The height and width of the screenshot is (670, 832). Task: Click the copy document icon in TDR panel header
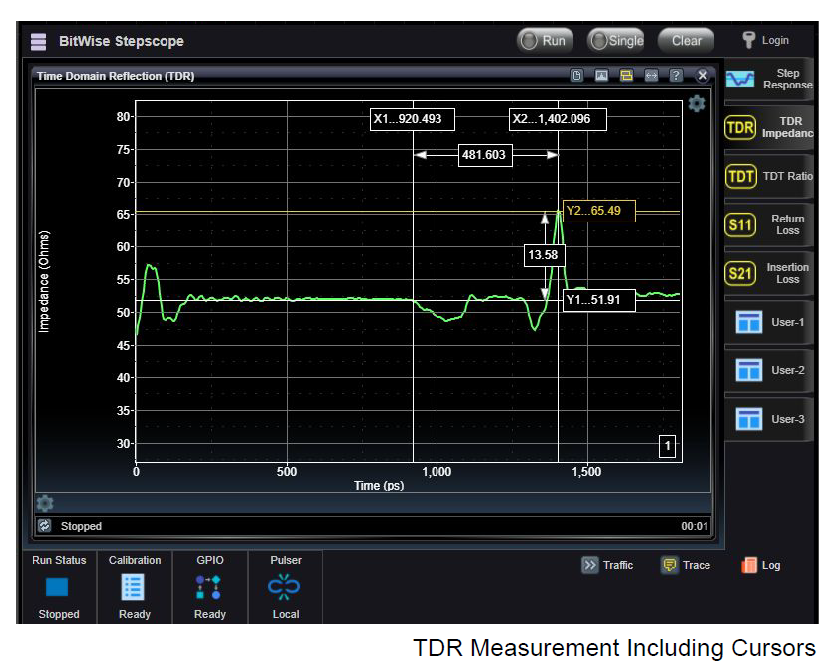tap(576, 76)
